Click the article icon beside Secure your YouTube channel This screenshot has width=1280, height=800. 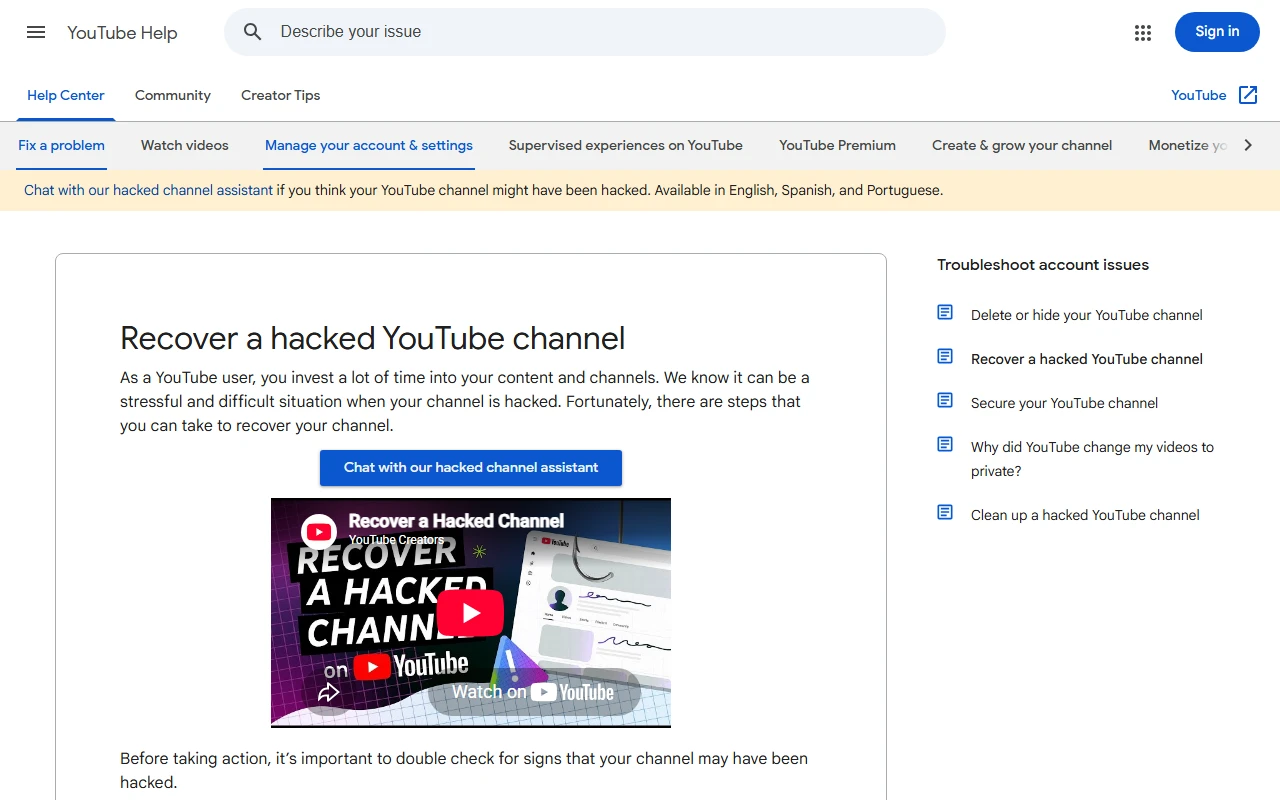click(945, 401)
